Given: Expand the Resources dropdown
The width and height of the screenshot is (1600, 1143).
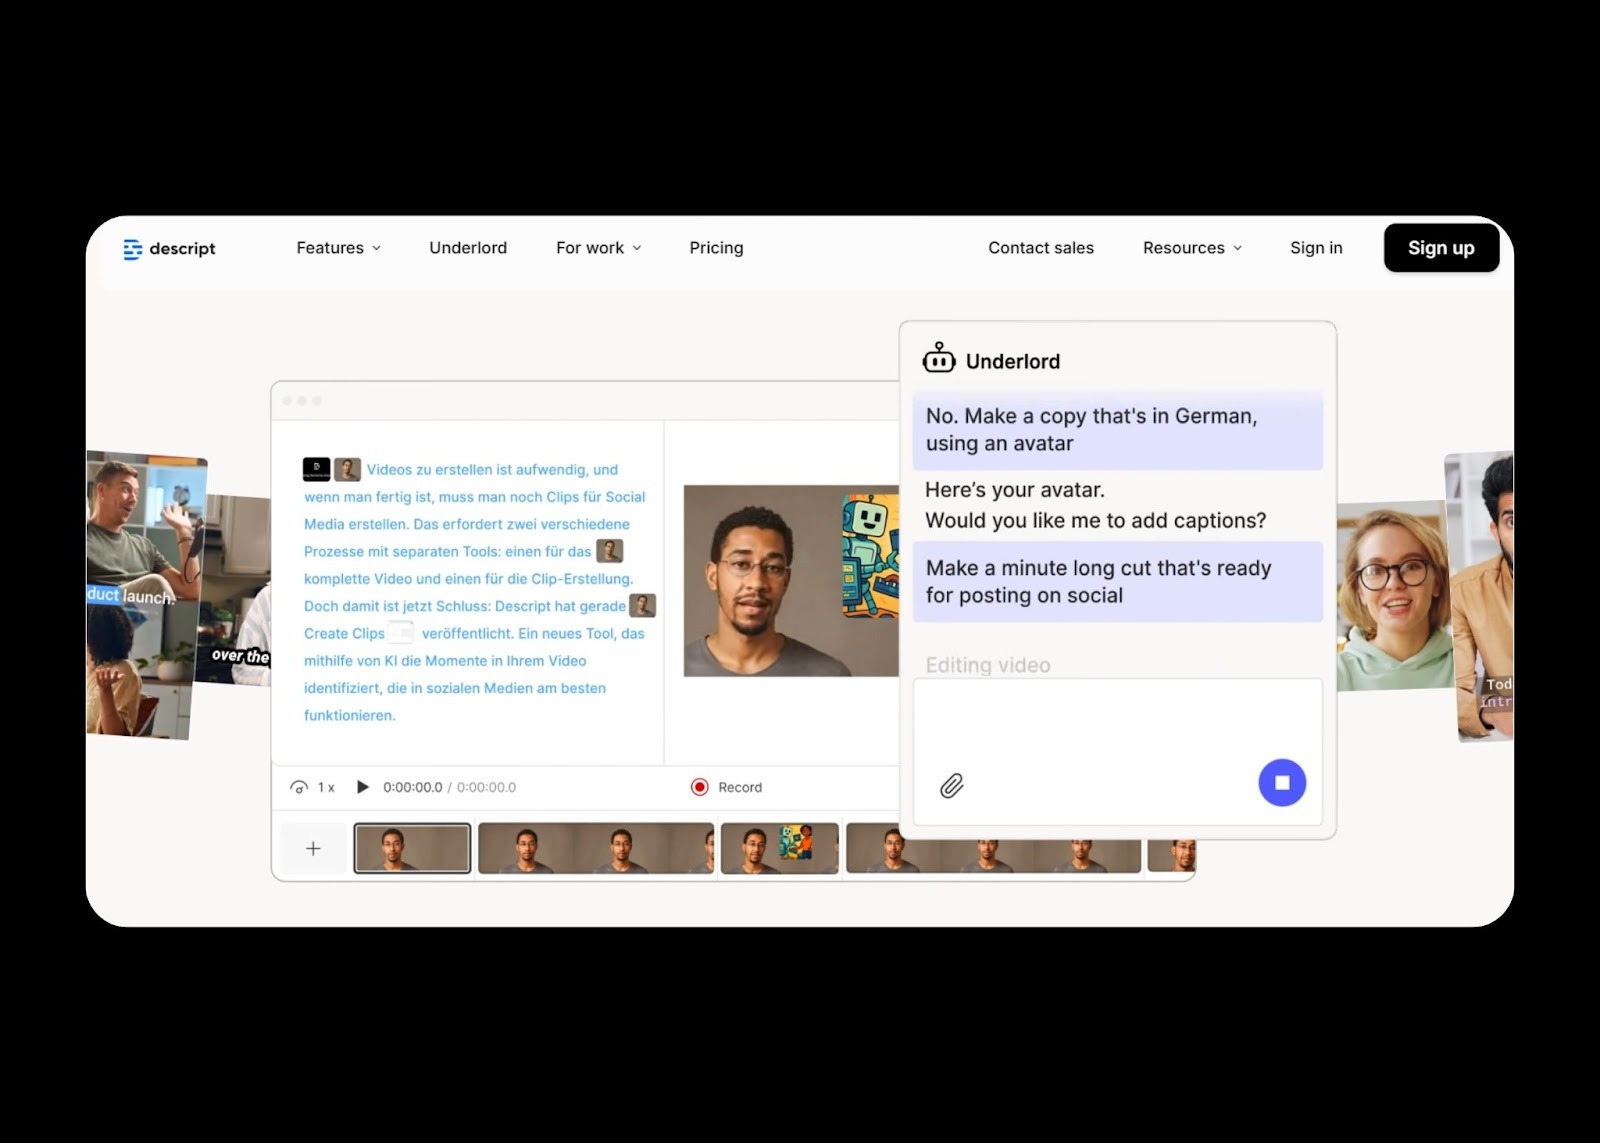Looking at the screenshot, I should pyautogui.click(x=1192, y=248).
